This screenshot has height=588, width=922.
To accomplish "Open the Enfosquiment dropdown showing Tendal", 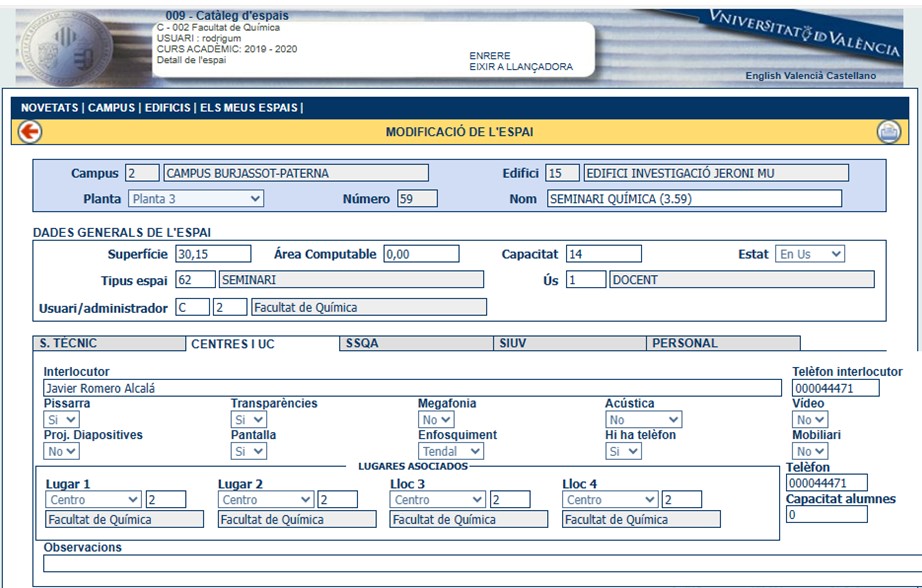I will [451, 451].
